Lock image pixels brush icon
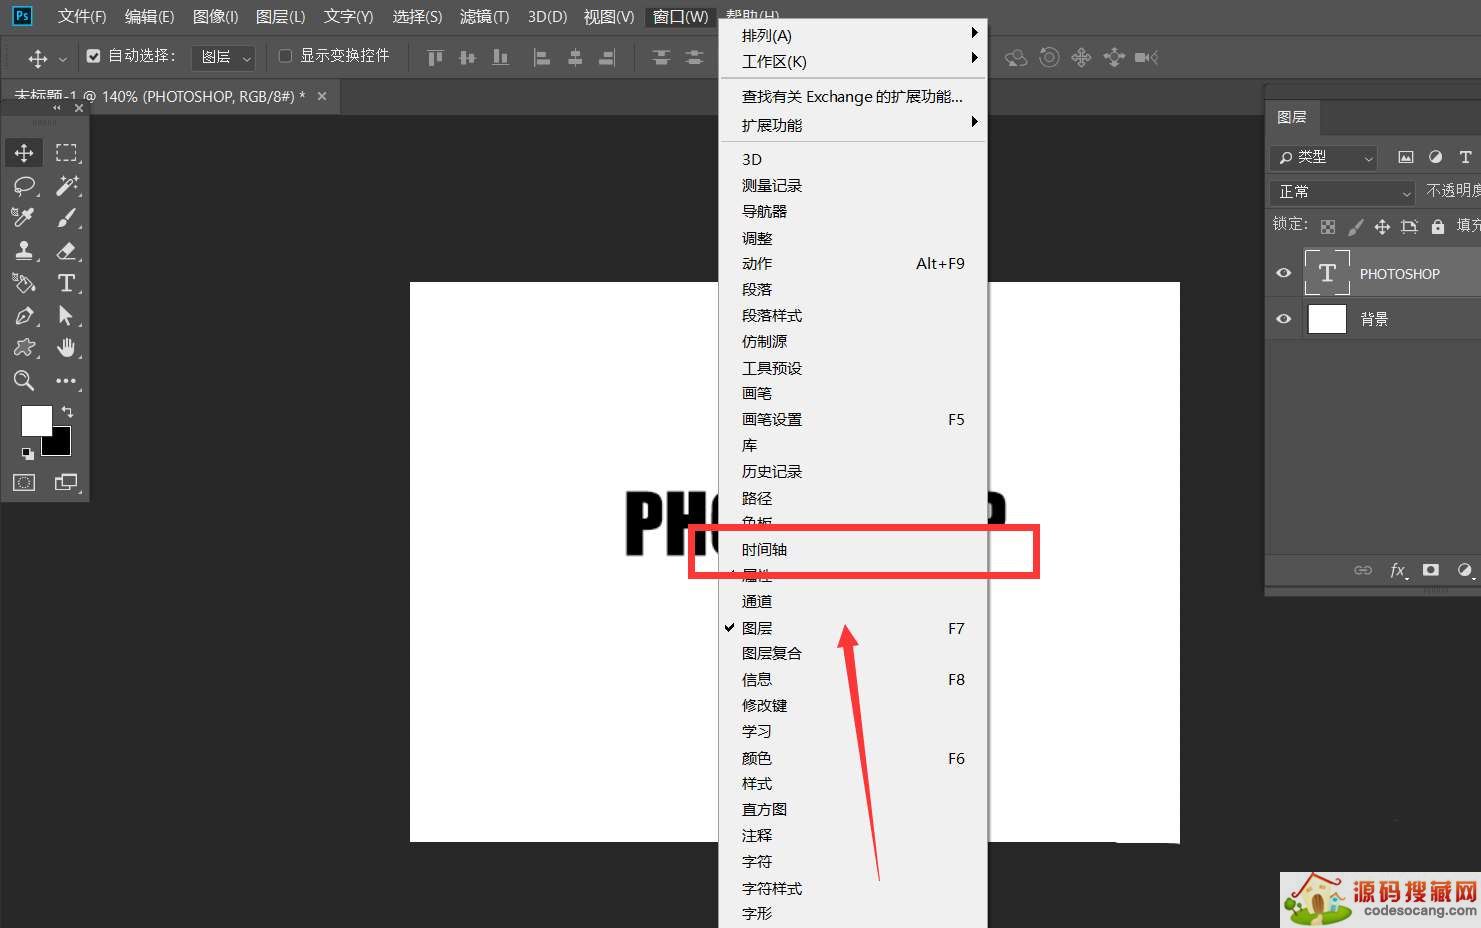This screenshot has height=928, width=1481. click(x=1355, y=227)
